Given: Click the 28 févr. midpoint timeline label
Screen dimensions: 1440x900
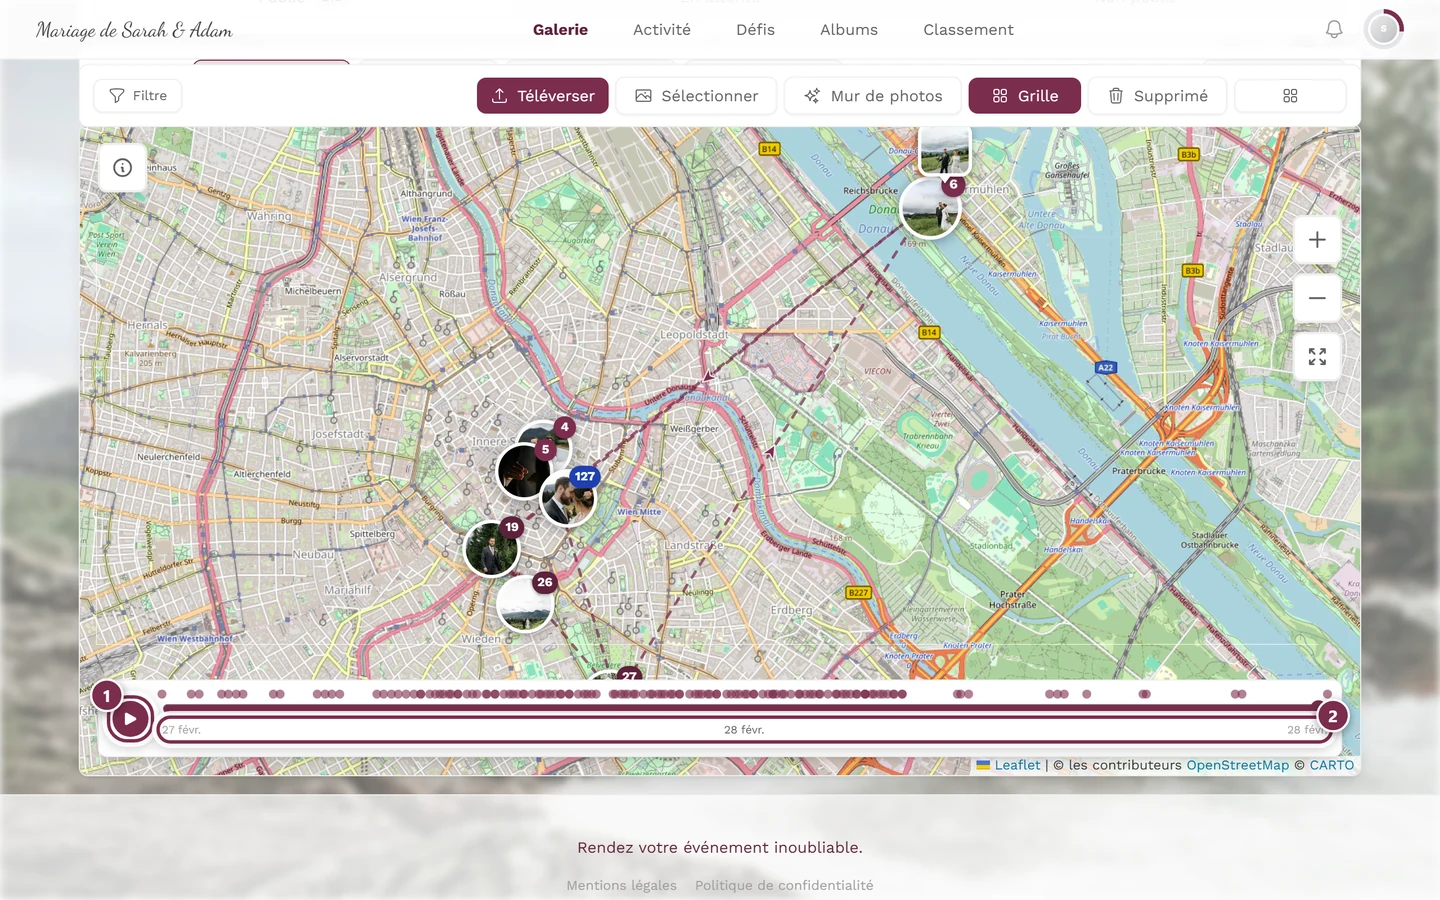Looking at the screenshot, I should coord(744,730).
